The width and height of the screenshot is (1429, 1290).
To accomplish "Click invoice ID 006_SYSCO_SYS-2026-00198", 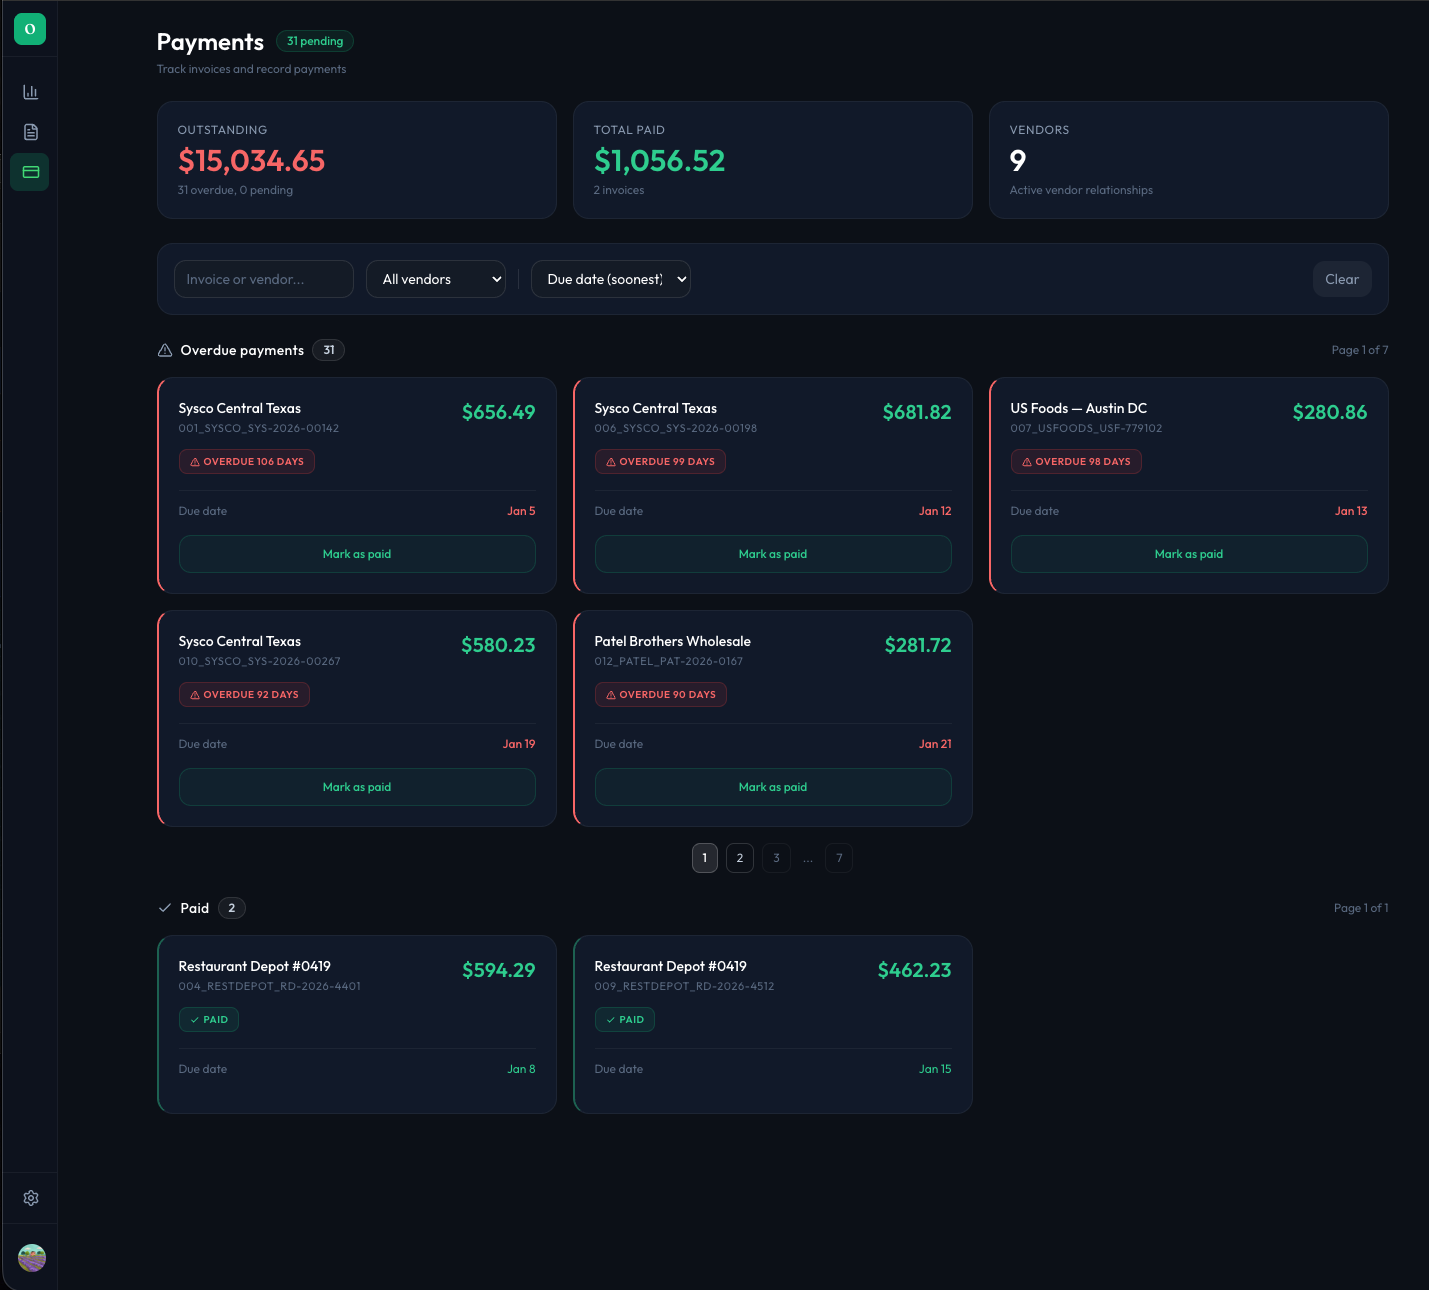I will coord(676,428).
